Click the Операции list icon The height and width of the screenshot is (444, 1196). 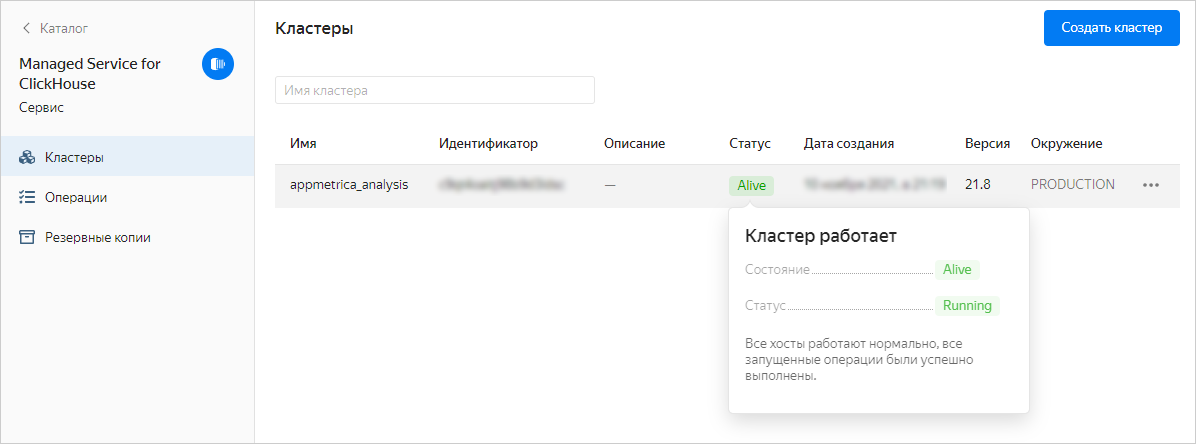tap(27, 197)
